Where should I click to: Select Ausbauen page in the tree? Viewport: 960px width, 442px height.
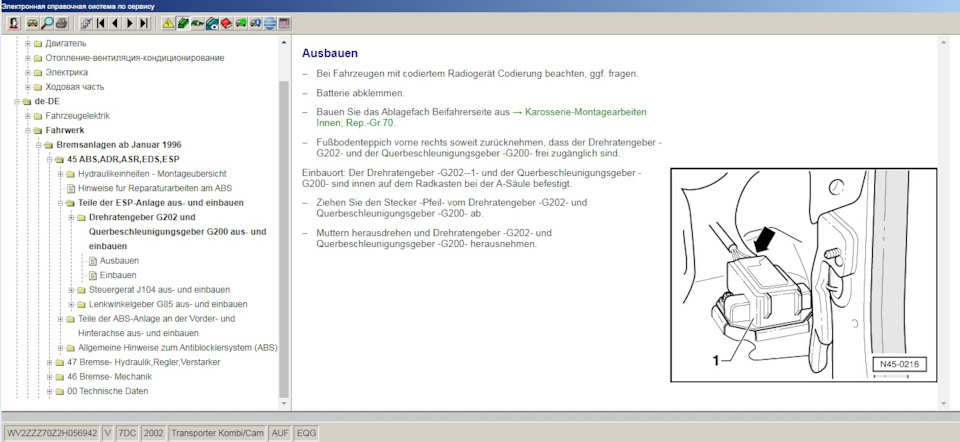click(119, 261)
